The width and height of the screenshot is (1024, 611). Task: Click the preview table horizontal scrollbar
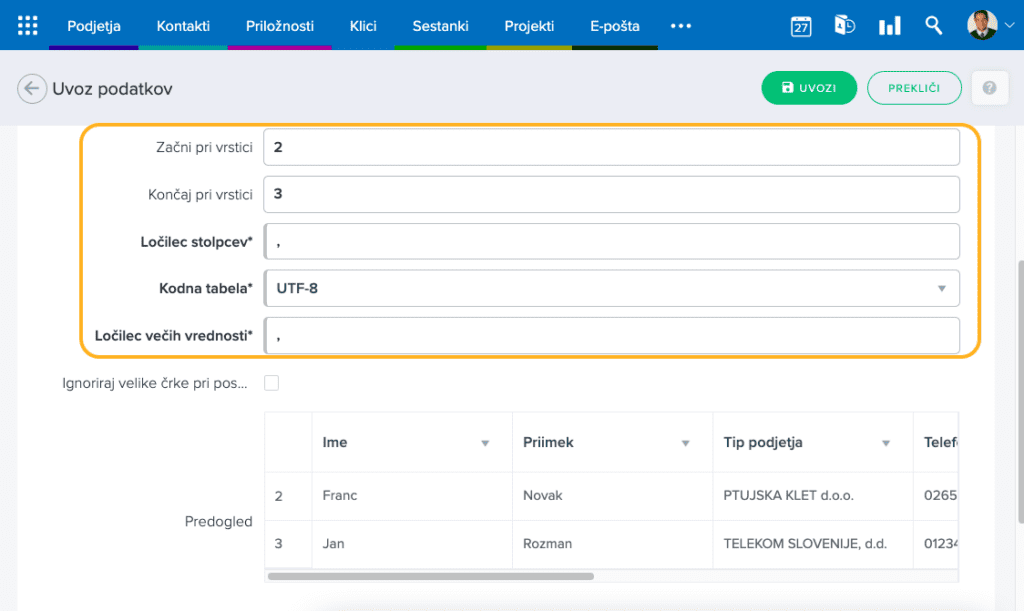[x=430, y=576]
